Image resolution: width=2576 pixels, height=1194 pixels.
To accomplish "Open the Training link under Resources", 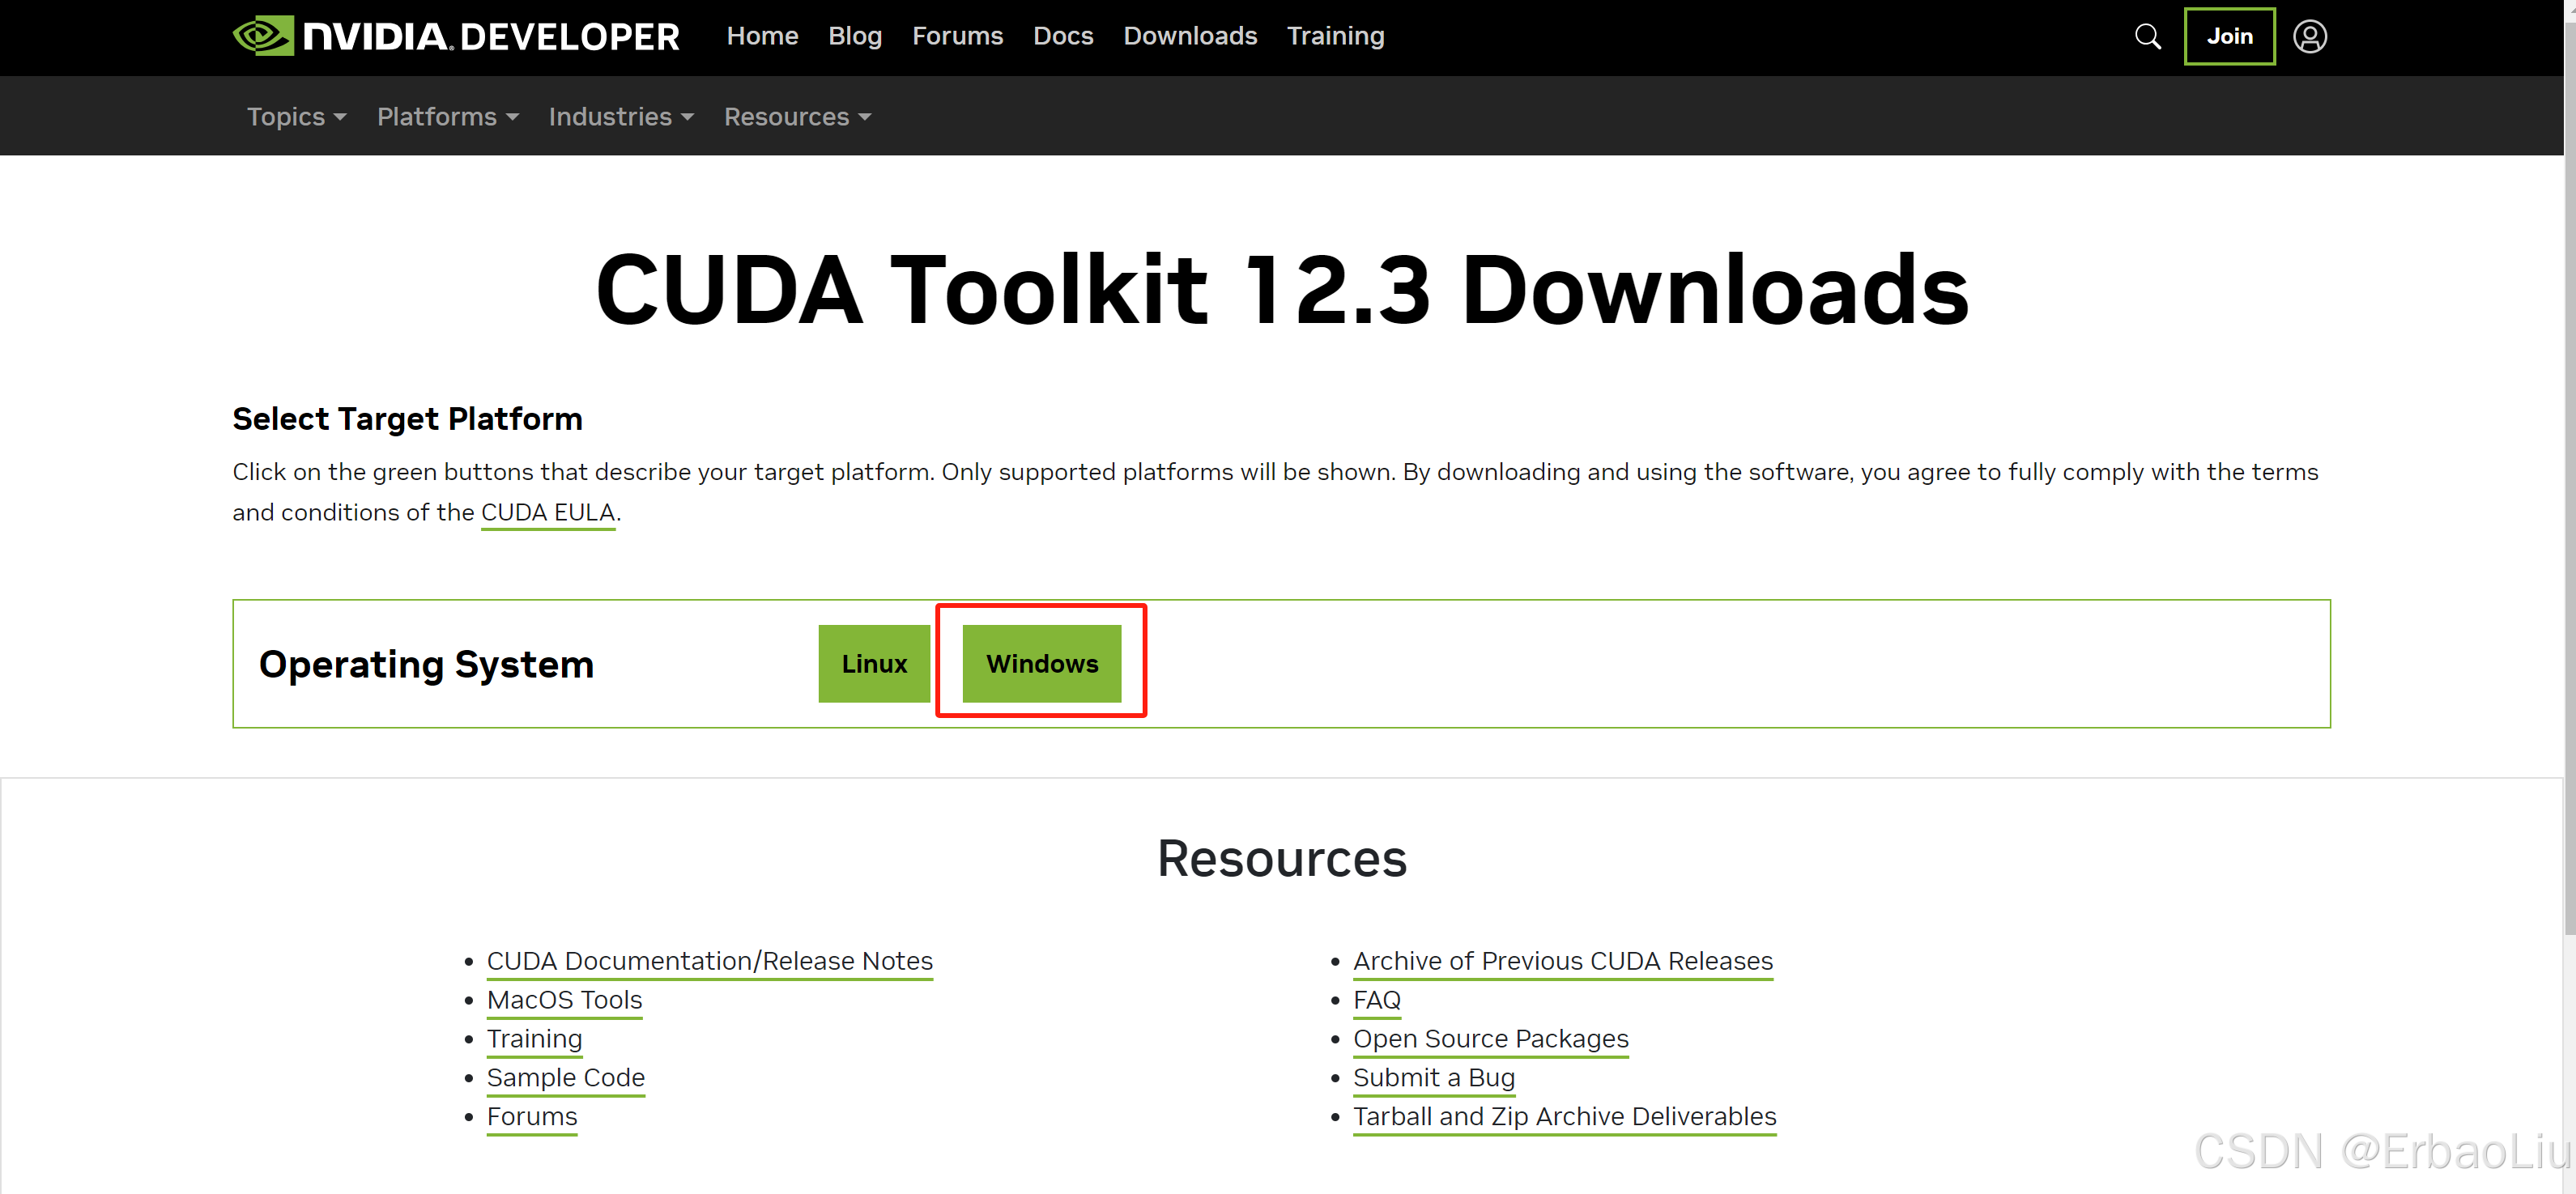I will (x=535, y=1039).
